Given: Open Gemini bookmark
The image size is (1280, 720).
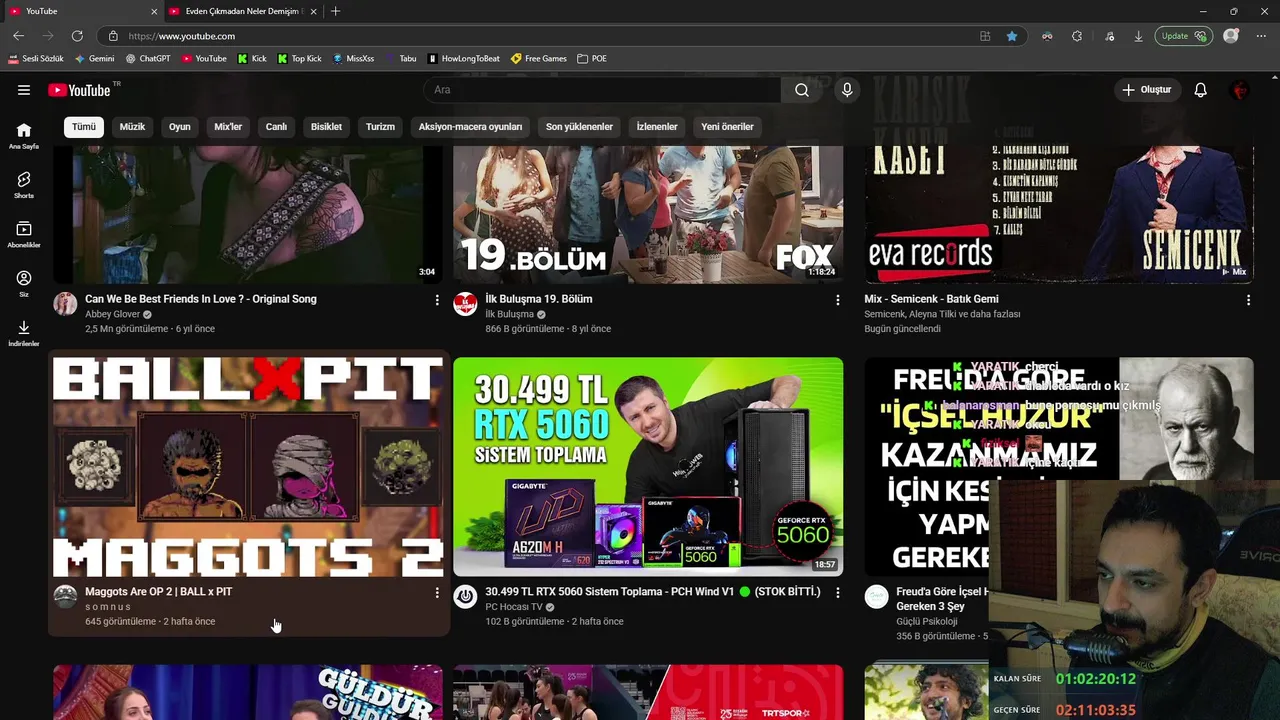Looking at the screenshot, I should (94, 58).
